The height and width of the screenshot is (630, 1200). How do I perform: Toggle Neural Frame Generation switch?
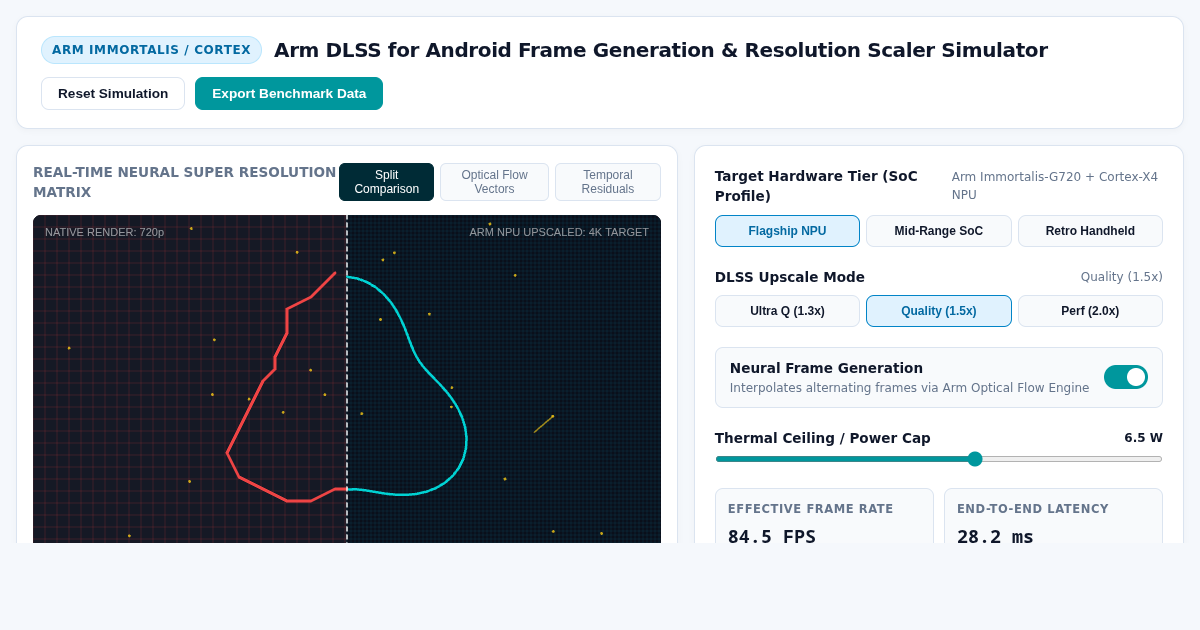(x=1126, y=377)
